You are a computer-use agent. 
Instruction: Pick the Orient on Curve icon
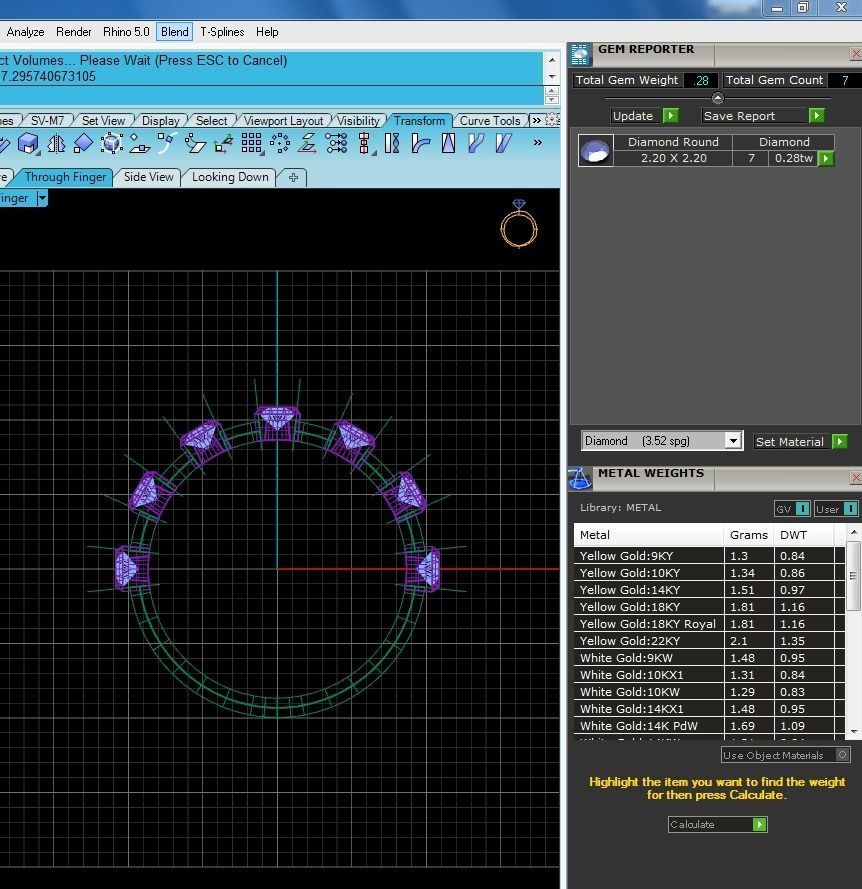[167, 143]
